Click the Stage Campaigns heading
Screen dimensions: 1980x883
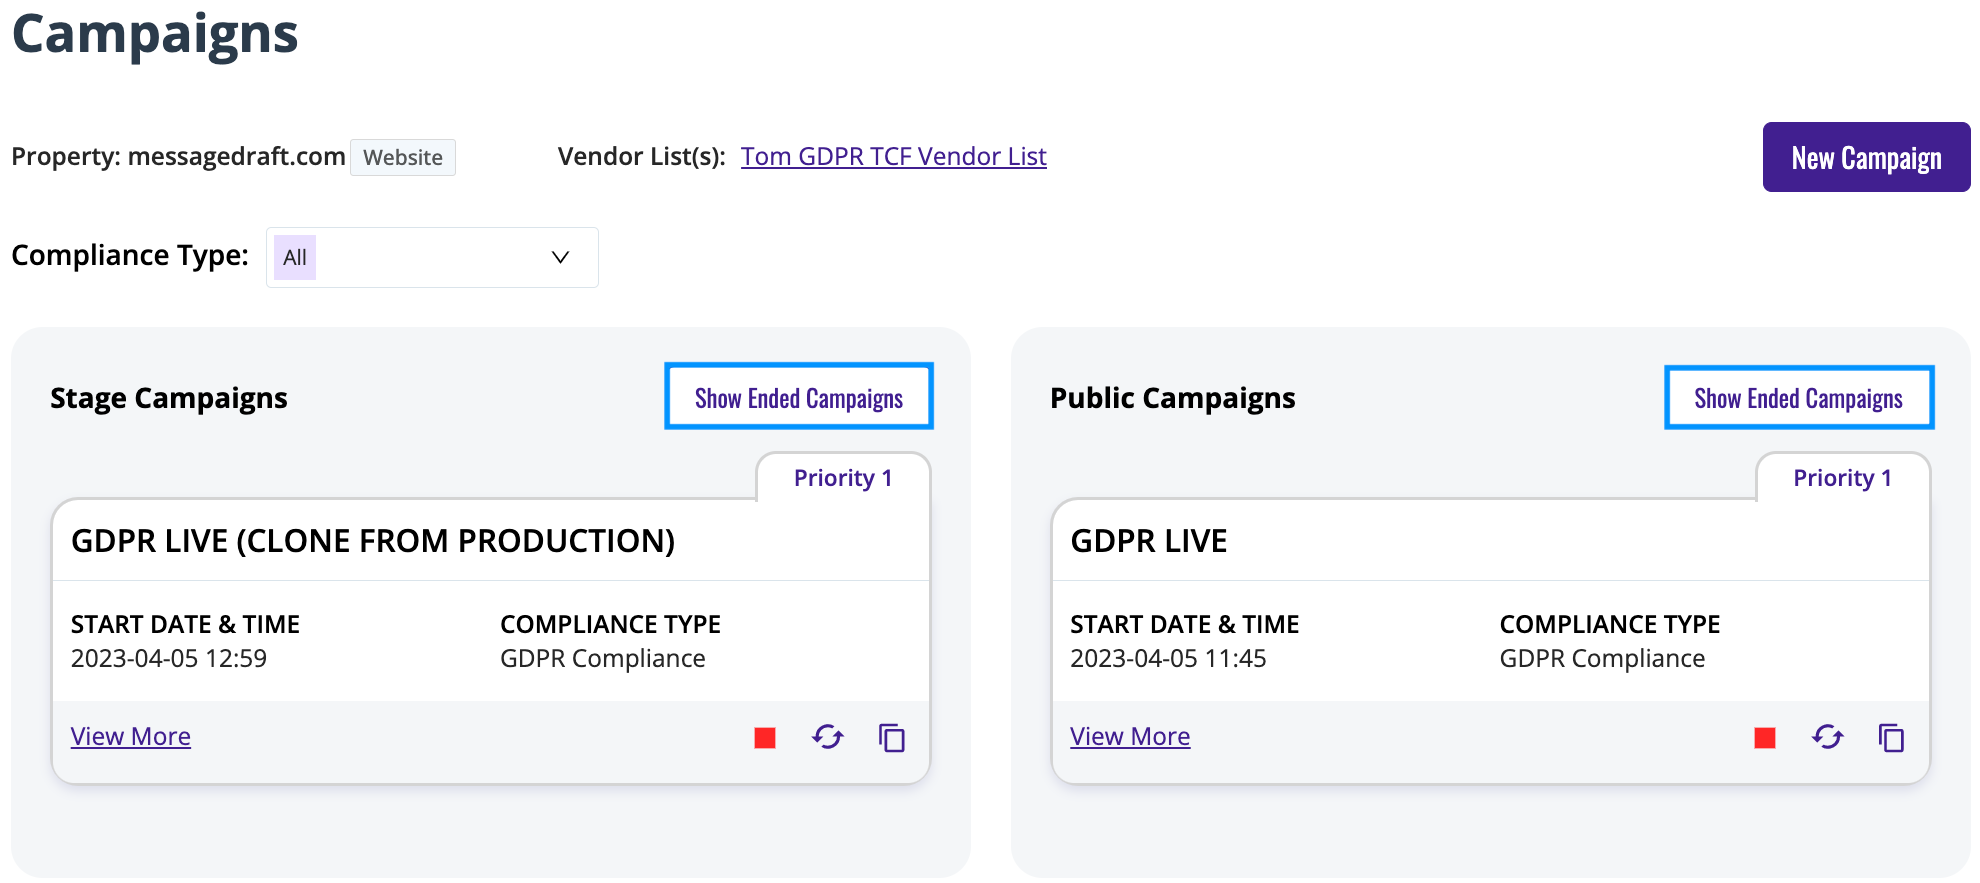coord(169,398)
